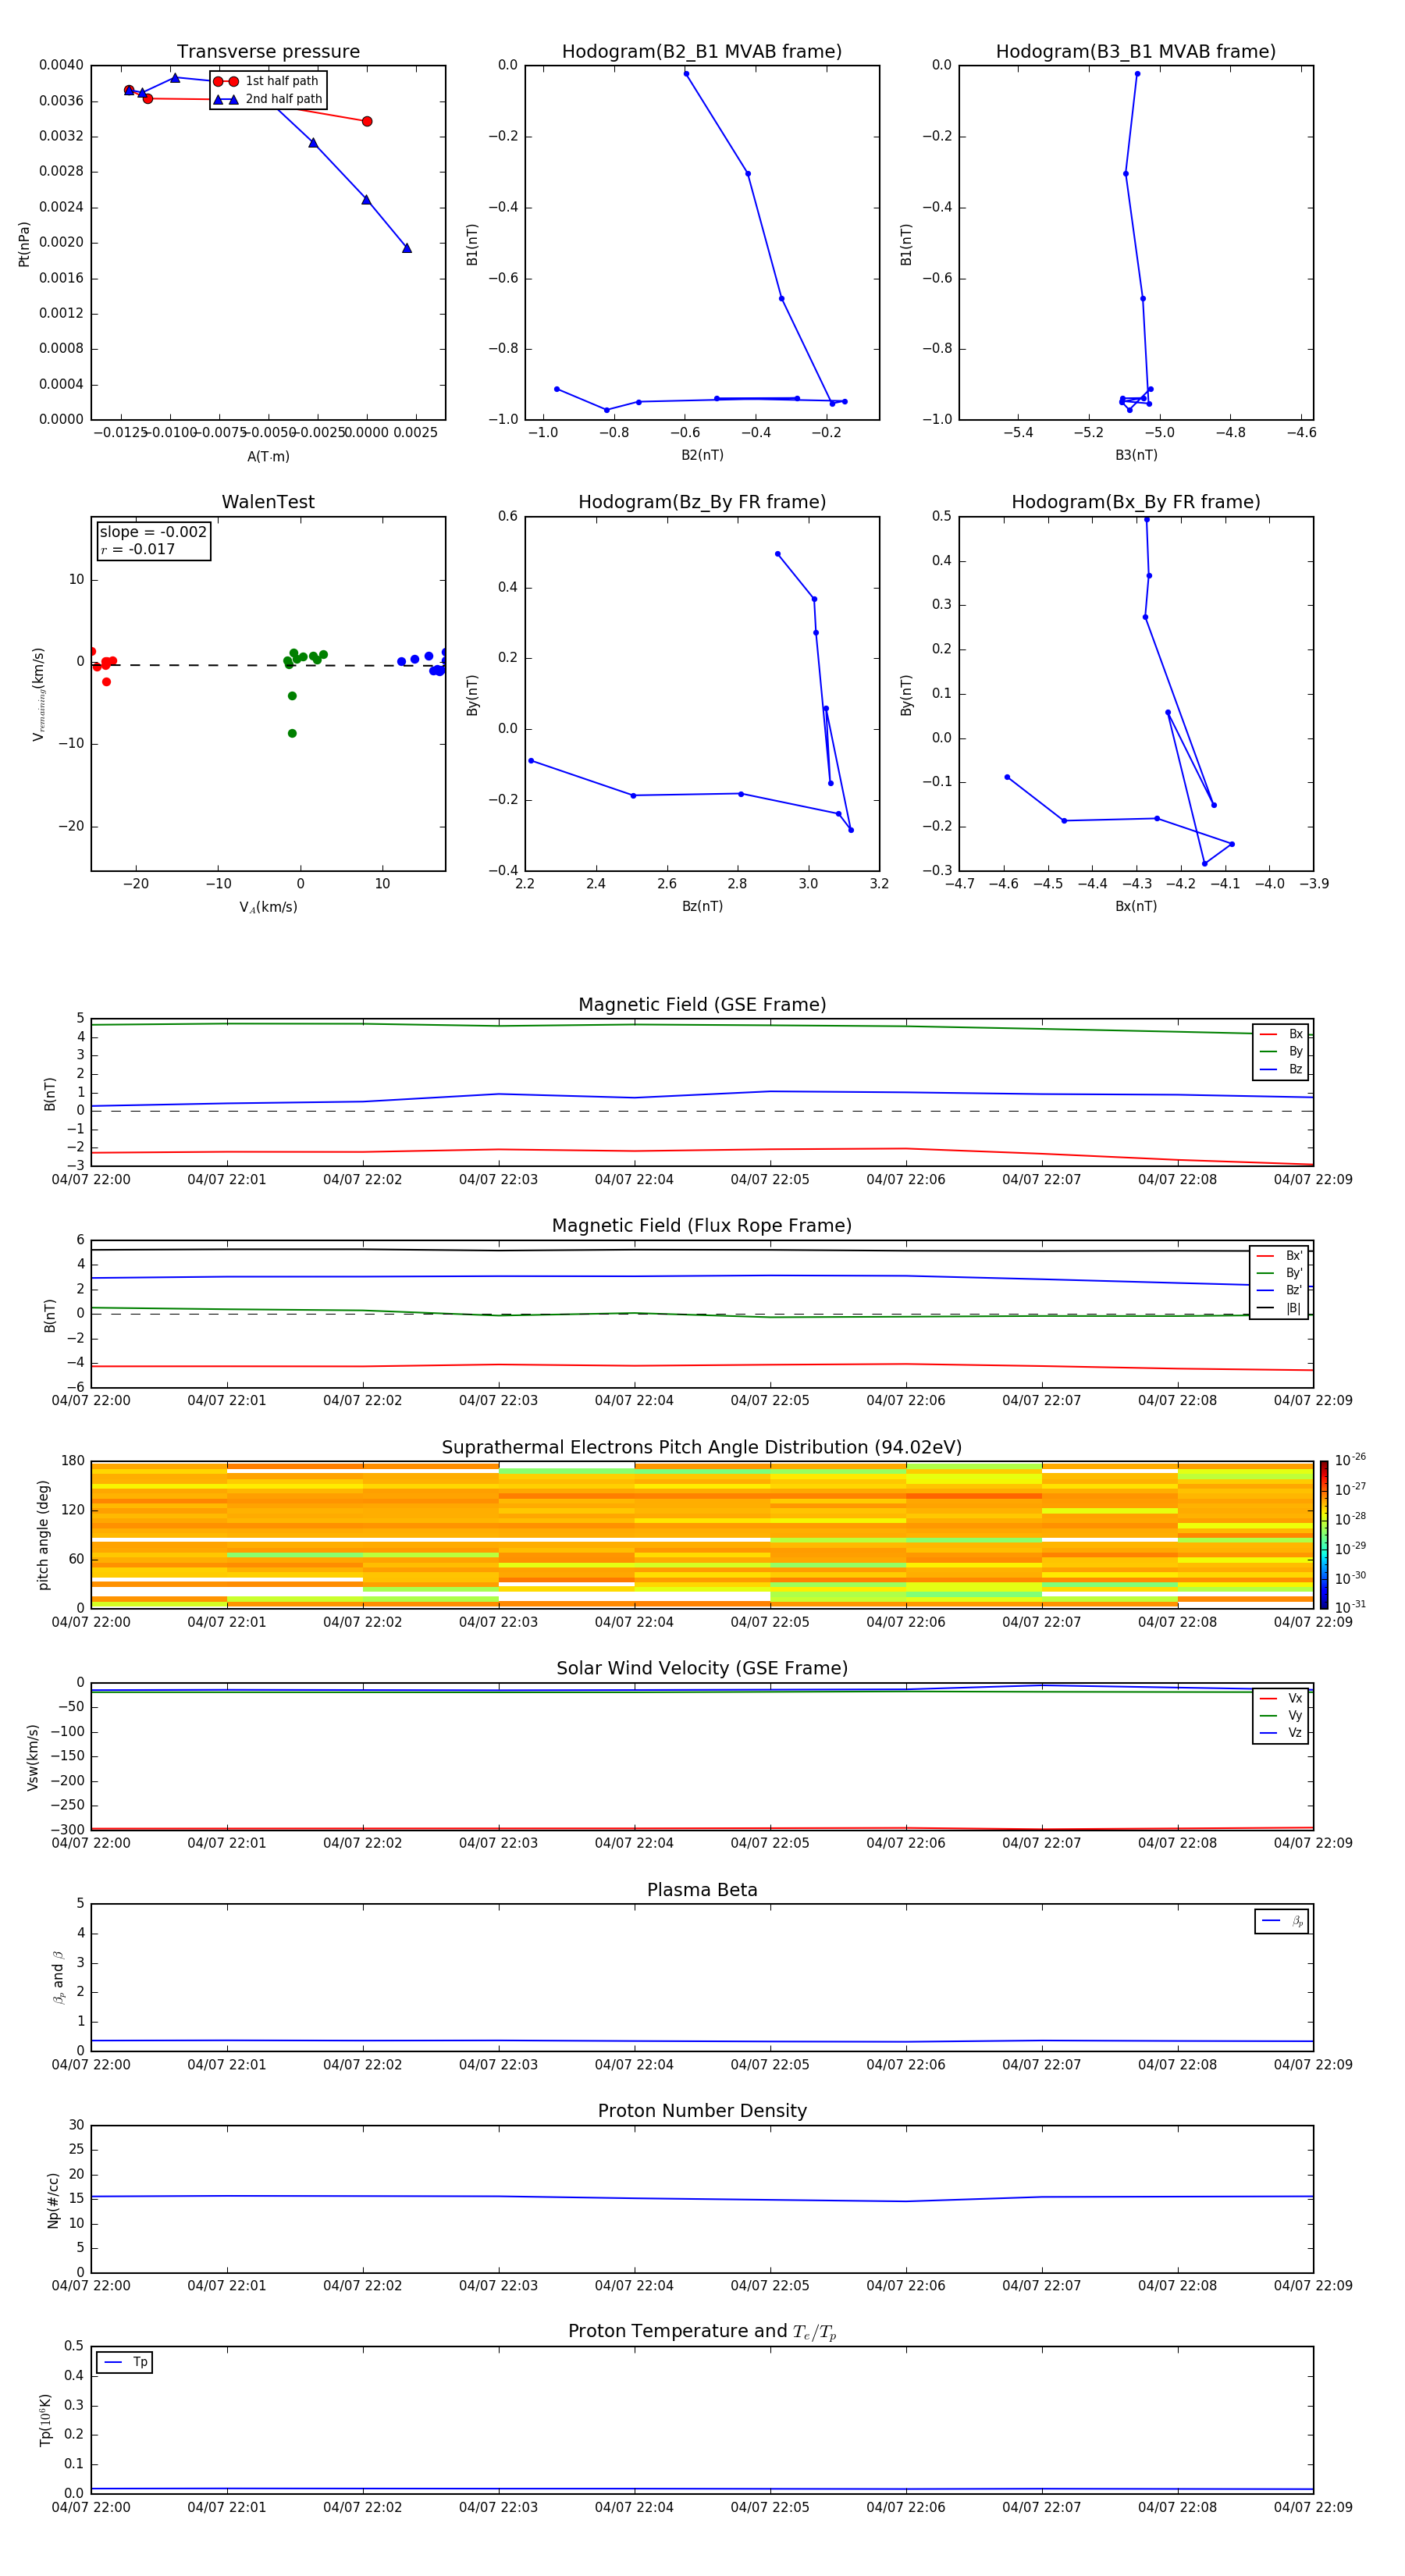Click the 'Vsw(km/s)' axis label
The height and width of the screenshot is (2576, 1405).
(x=33, y=1757)
